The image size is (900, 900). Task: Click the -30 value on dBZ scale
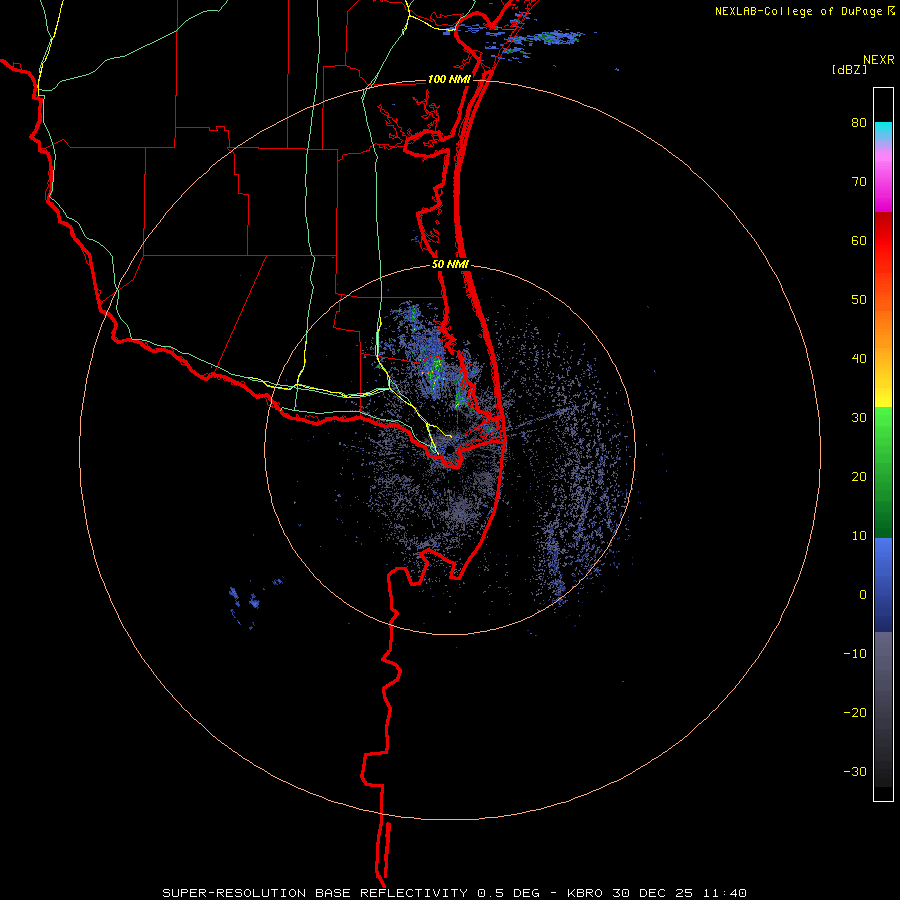point(855,771)
